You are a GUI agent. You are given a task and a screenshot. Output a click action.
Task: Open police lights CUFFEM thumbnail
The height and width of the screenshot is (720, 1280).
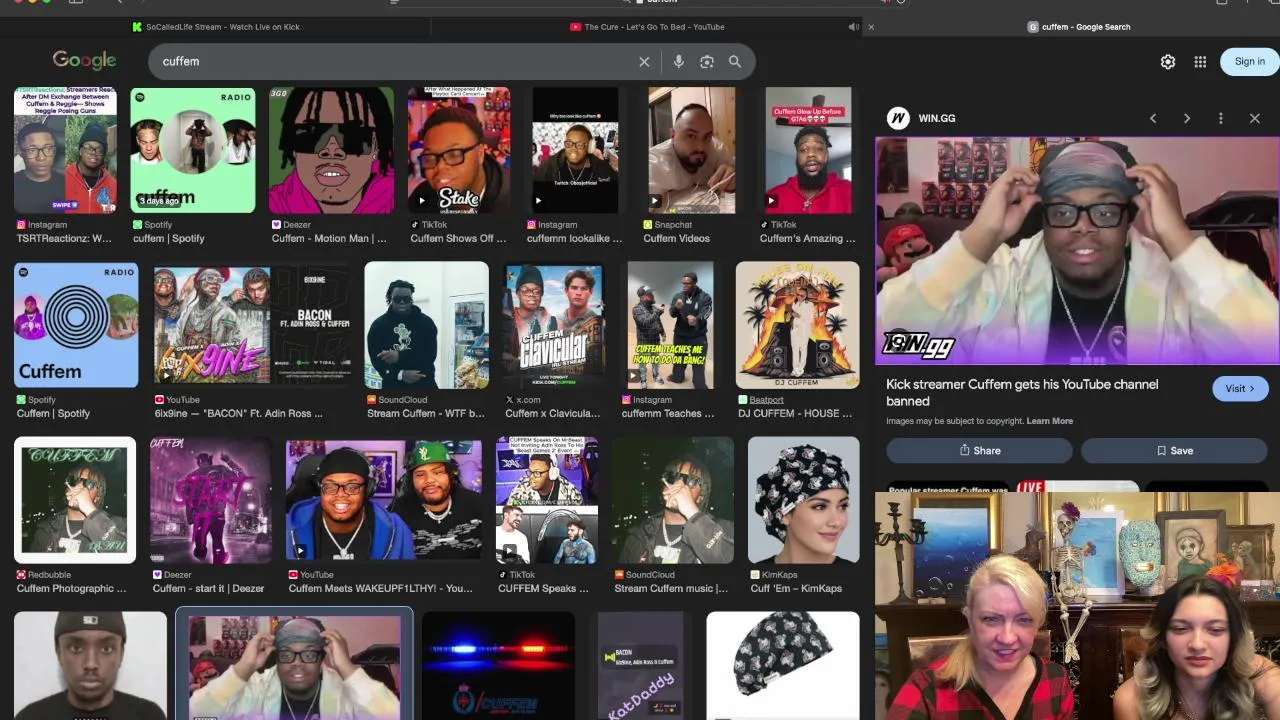(498, 666)
